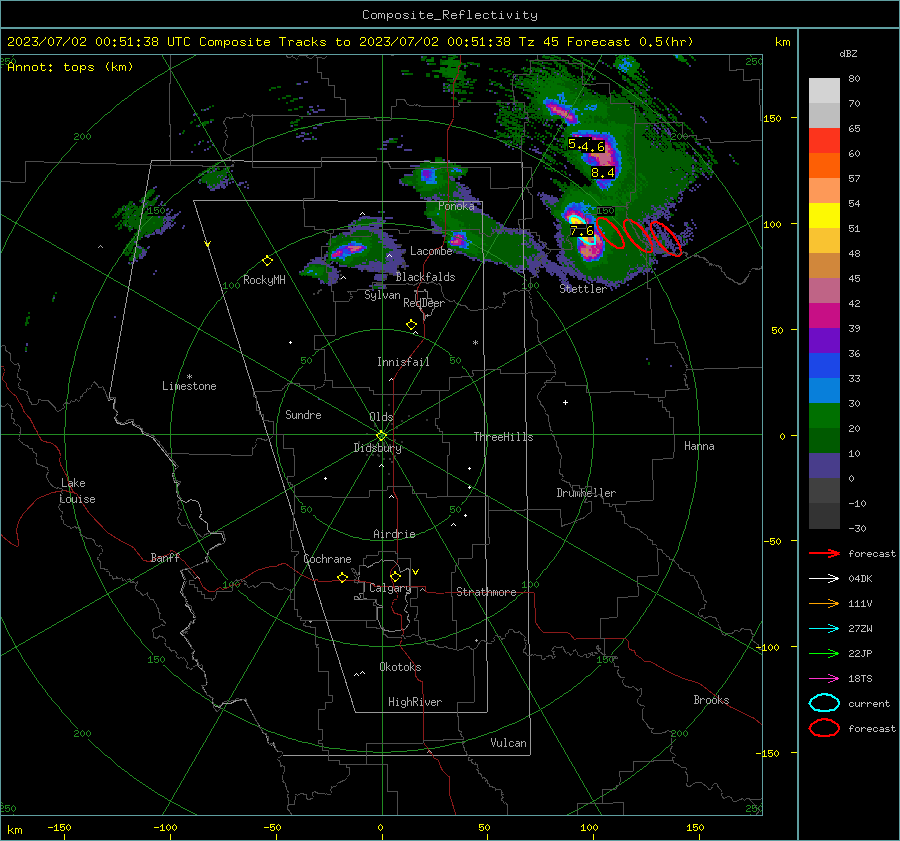Click the Olds town label
The width and height of the screenshot is (900, 841).
pos(381,417)
